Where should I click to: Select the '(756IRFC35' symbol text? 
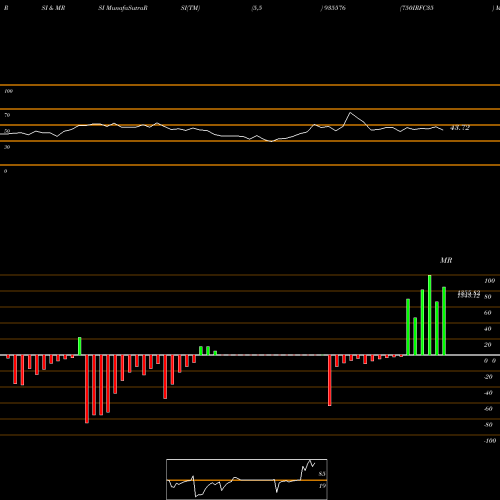point(417,8)
